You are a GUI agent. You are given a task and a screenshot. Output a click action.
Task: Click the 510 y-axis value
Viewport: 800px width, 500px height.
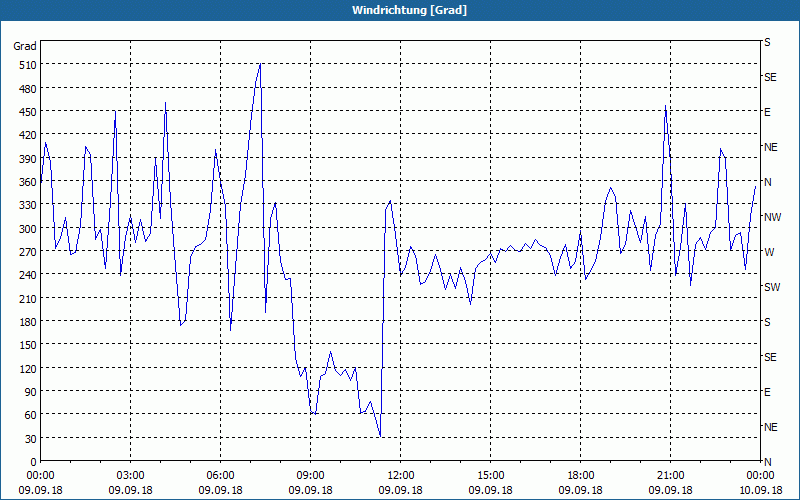click(28, 65)
